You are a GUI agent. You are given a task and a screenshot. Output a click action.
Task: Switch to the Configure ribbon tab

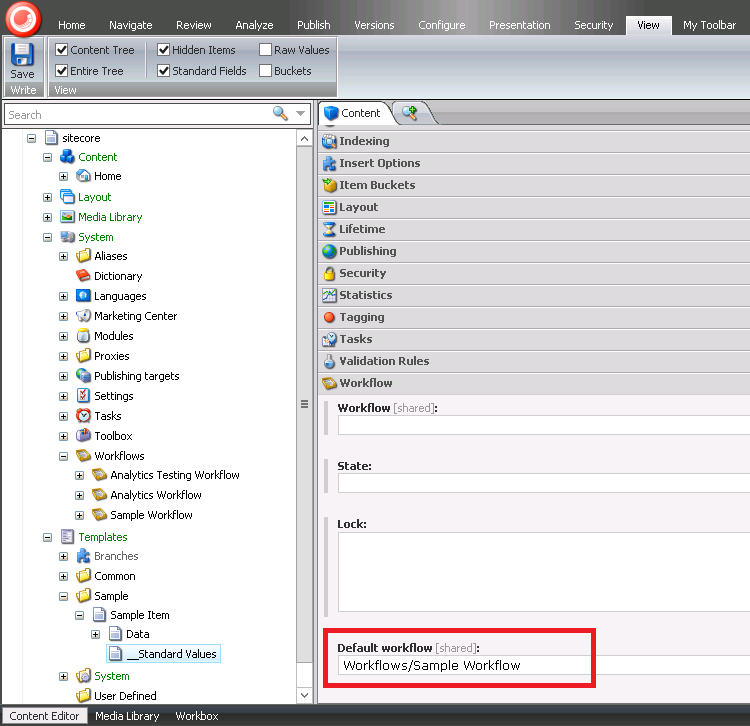[441, 25]
